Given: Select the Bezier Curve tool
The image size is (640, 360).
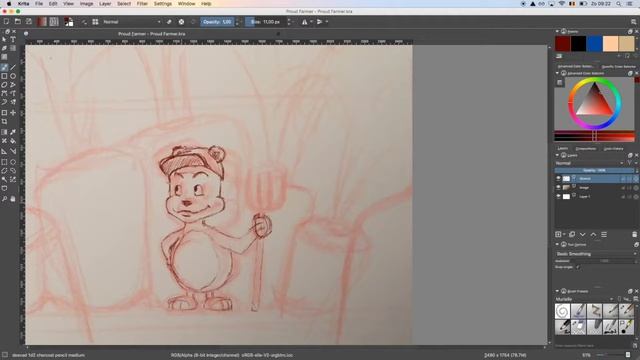Looking at the screenshot, I should tap(4, 93).
